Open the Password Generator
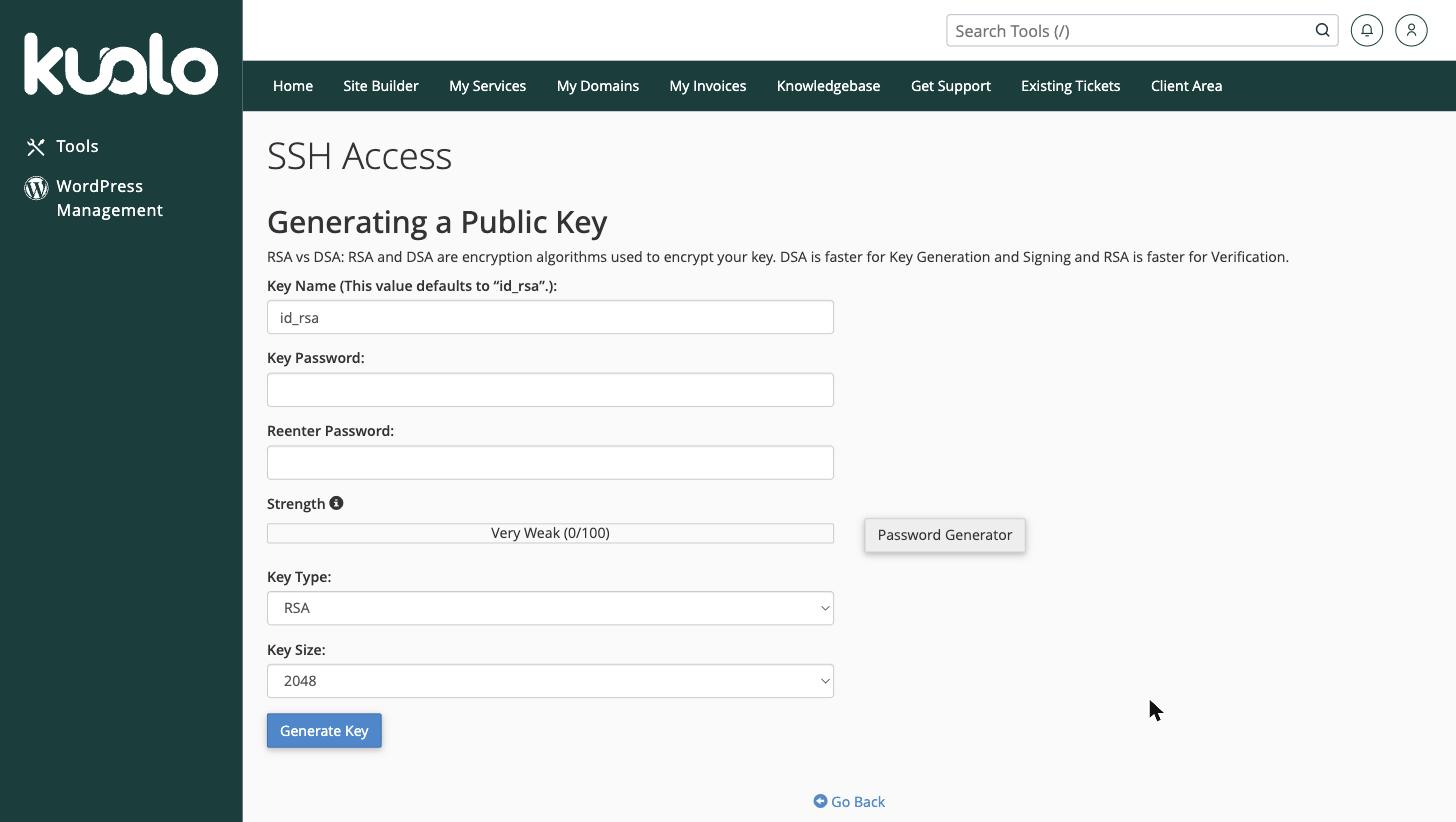Image resolution: width=1456 pixels, height=822 pixels. tap(945, 535)
